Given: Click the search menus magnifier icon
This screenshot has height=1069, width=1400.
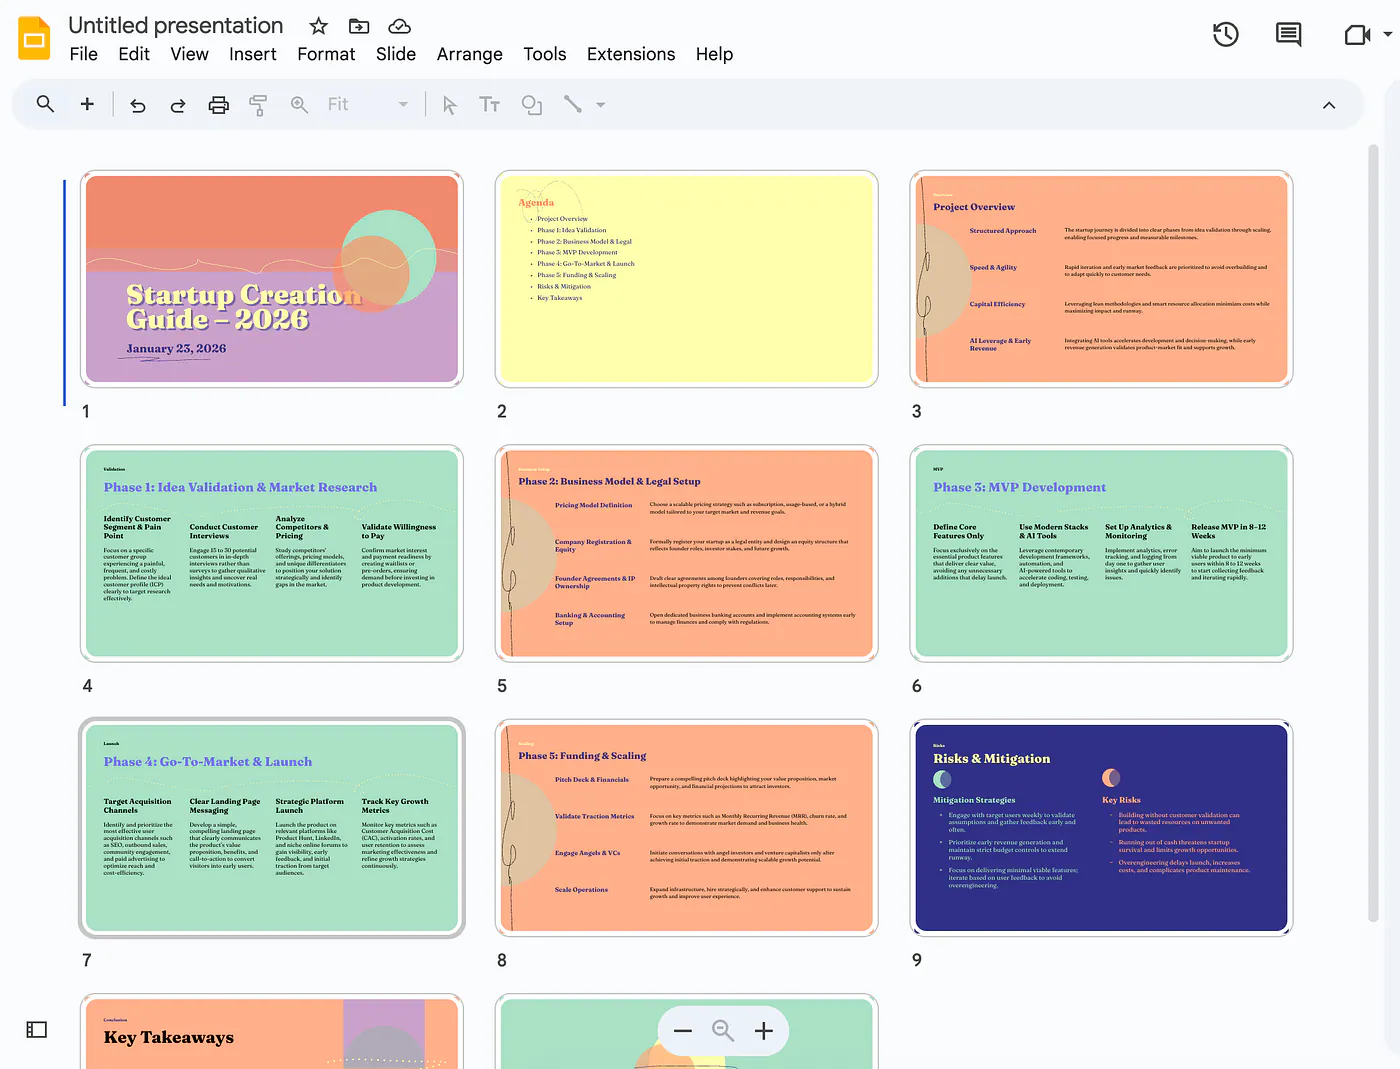Looking at the screenshot, I should click(45, 104).
